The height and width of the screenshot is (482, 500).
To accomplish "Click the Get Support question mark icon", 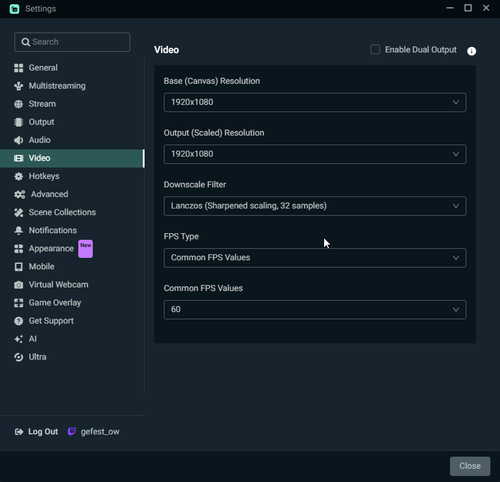I will pyautogui.click(x=19, y=321).
